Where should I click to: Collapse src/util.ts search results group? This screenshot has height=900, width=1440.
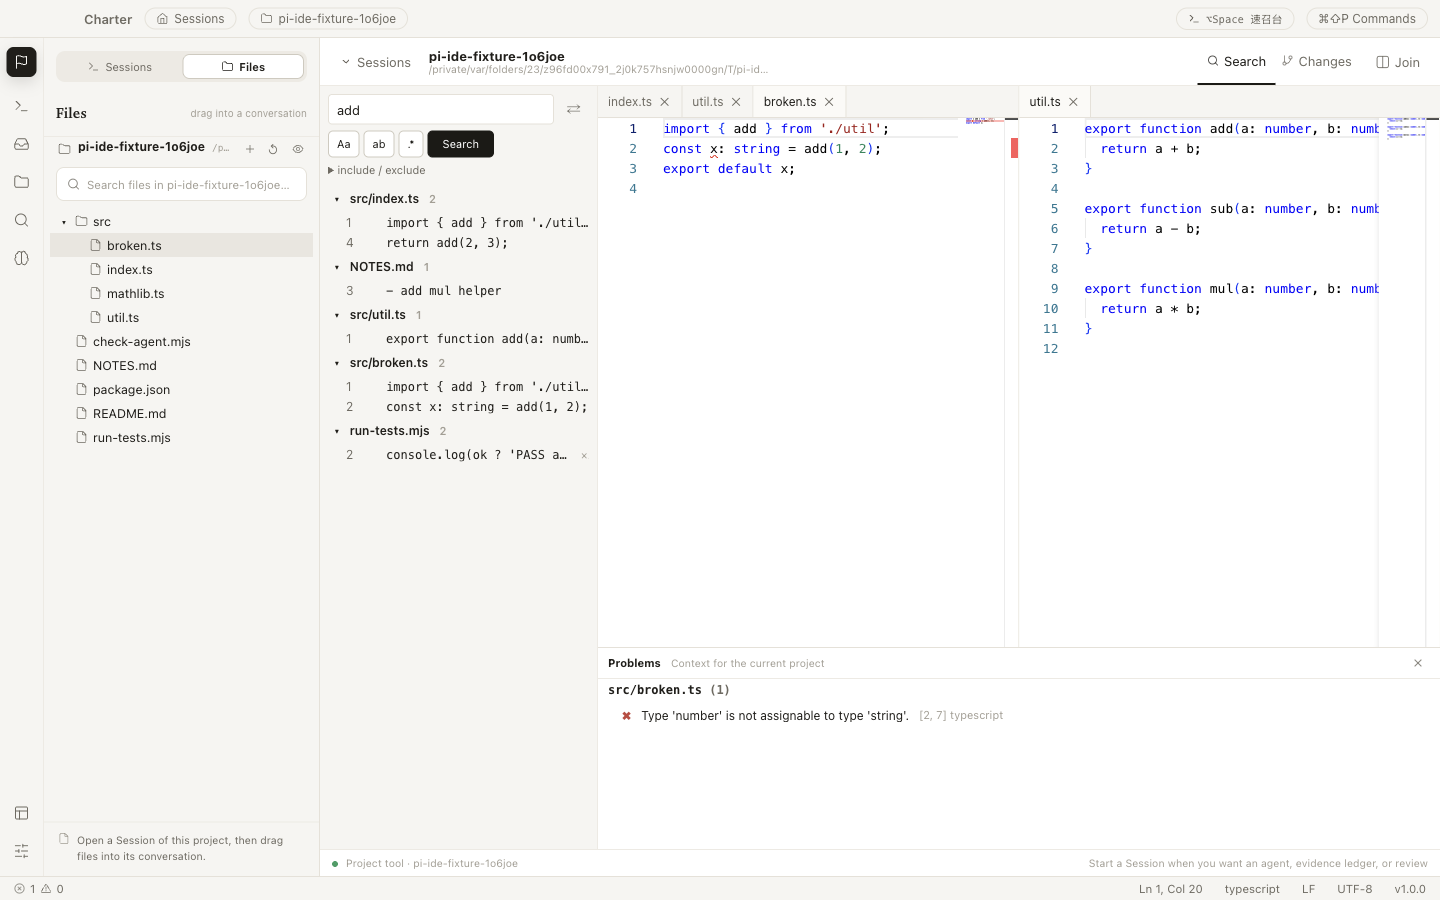[337, 315]
